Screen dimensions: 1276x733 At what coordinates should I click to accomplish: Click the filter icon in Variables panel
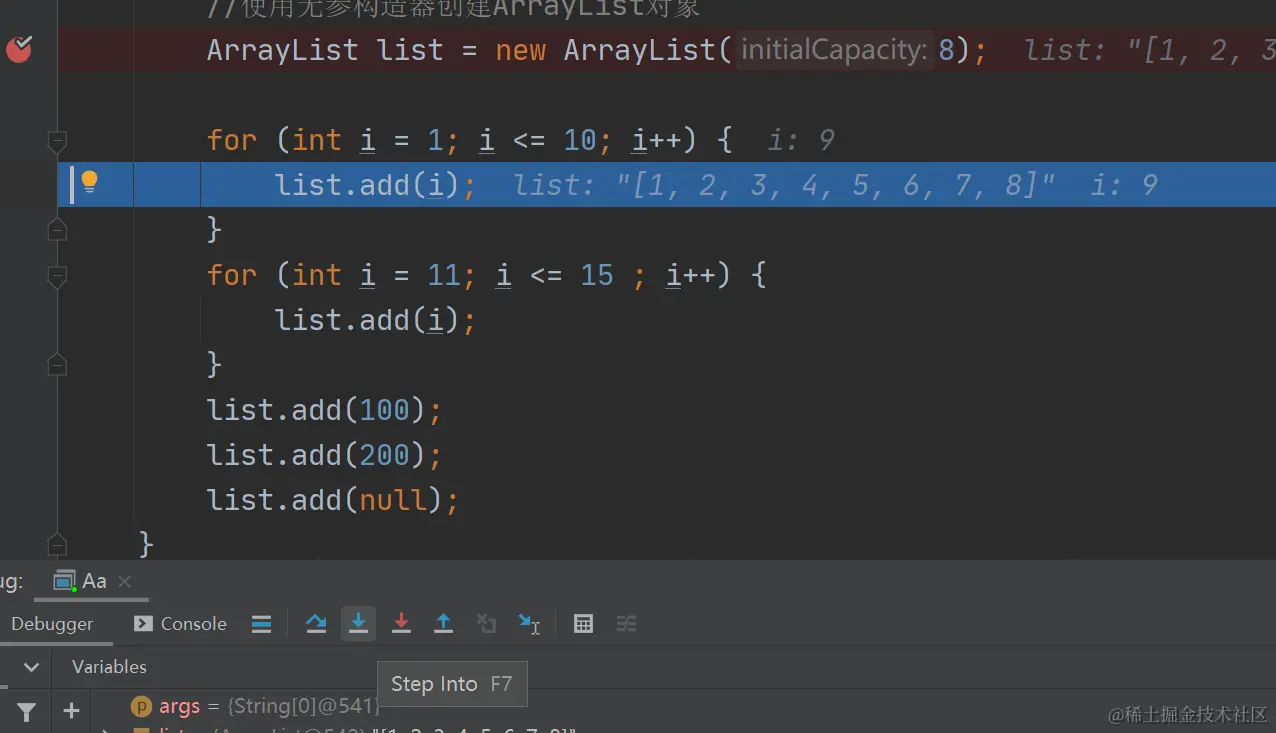click(x=26, y=712)
